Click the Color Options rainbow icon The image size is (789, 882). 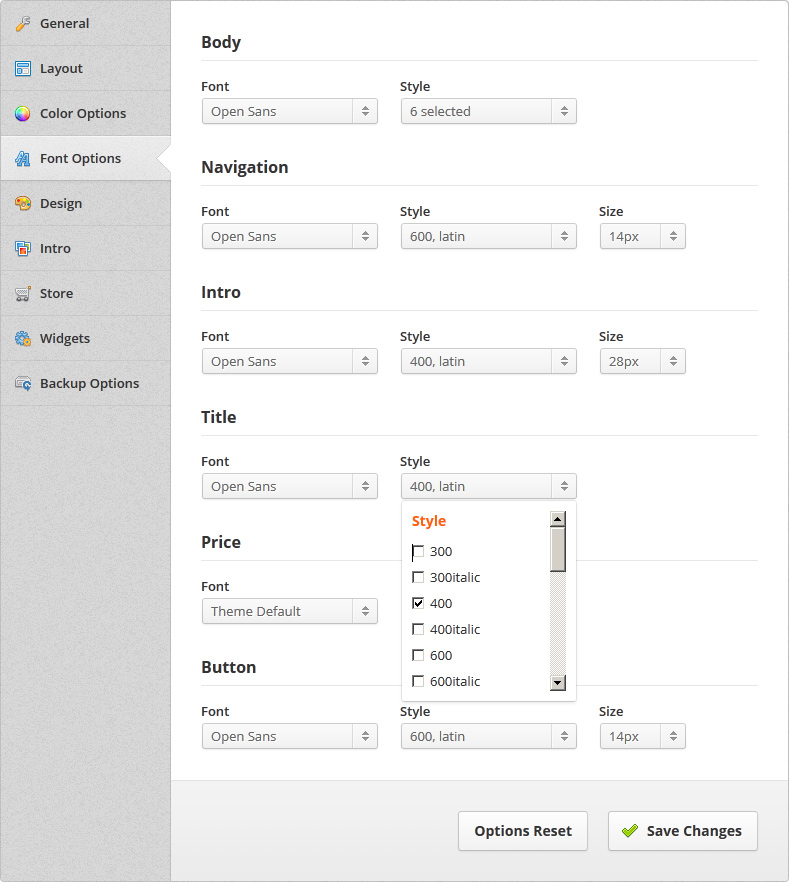pos(22,114)
